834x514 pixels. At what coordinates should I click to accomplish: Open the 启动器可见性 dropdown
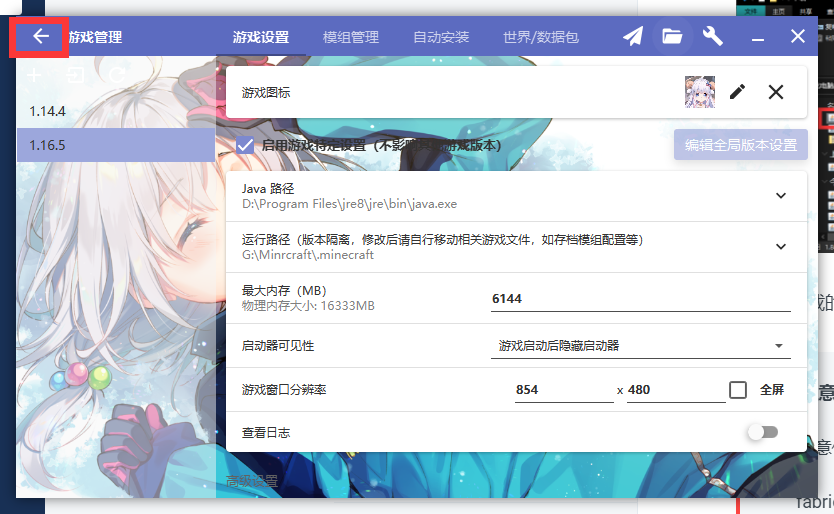[640, 346]
